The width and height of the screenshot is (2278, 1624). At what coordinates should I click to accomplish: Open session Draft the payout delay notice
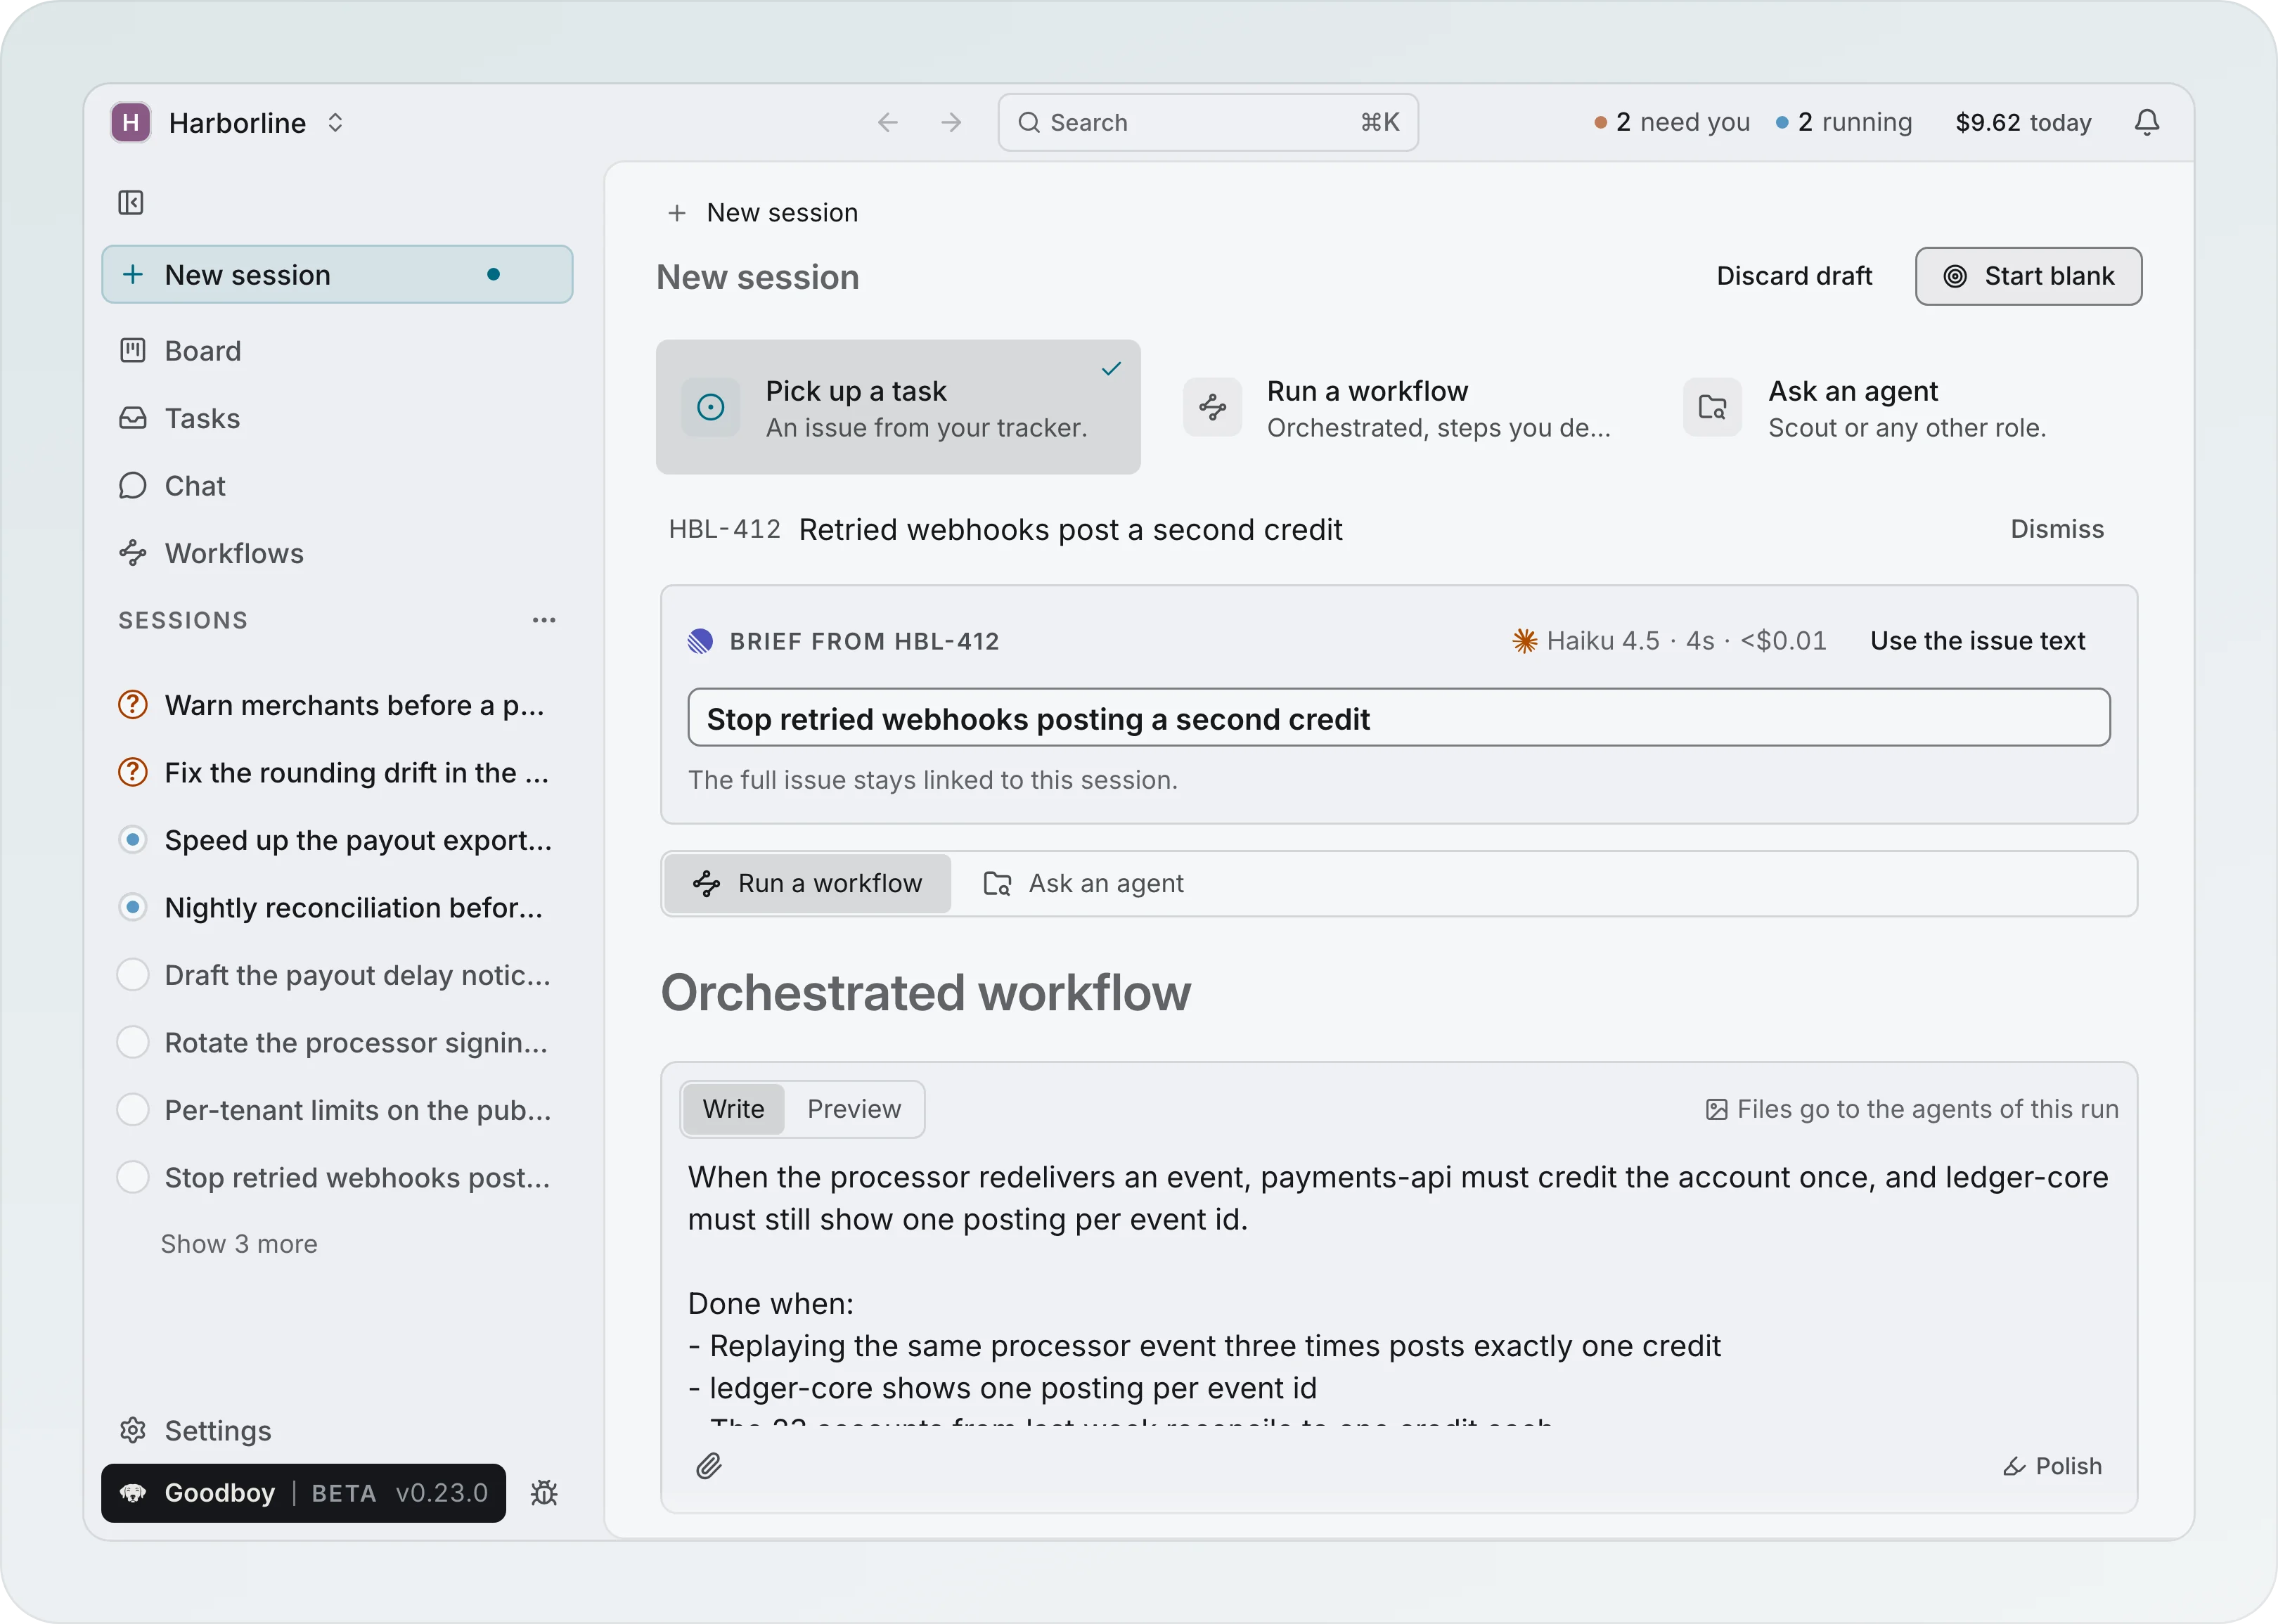point(337,975)
